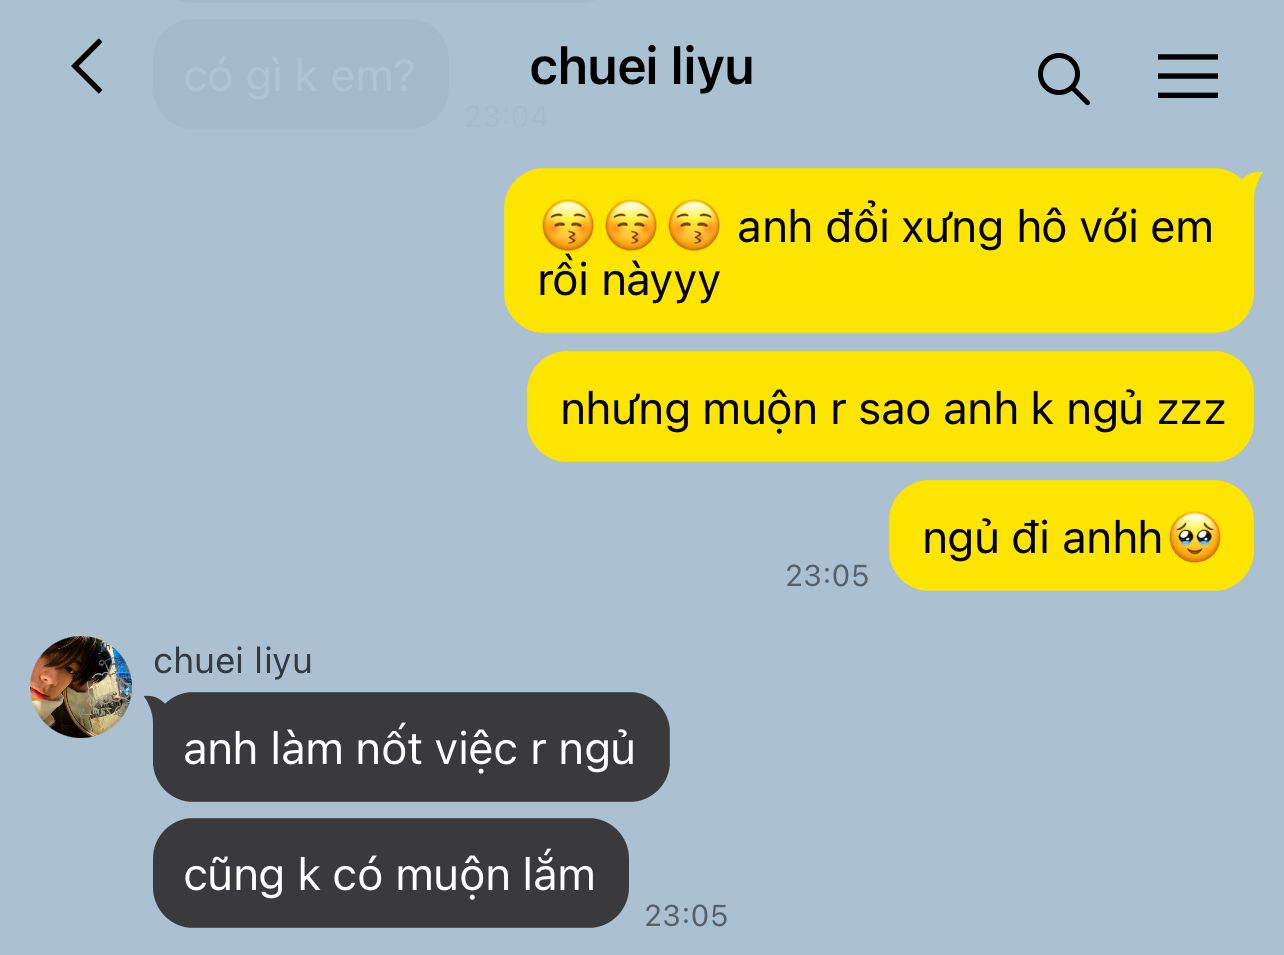Tap the third kissing face emoji
Screen dimensions: 1284x955
[x=693, y=225]
